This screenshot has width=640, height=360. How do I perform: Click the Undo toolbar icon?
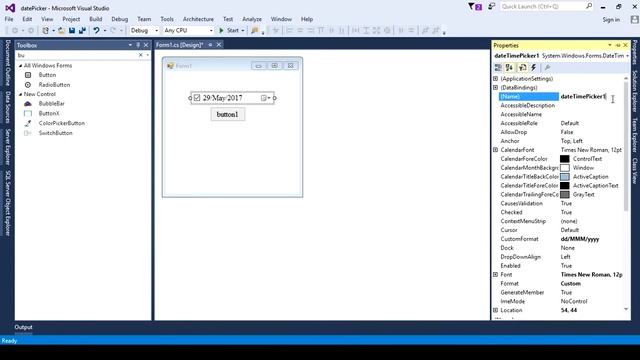[x=96, y=30]
